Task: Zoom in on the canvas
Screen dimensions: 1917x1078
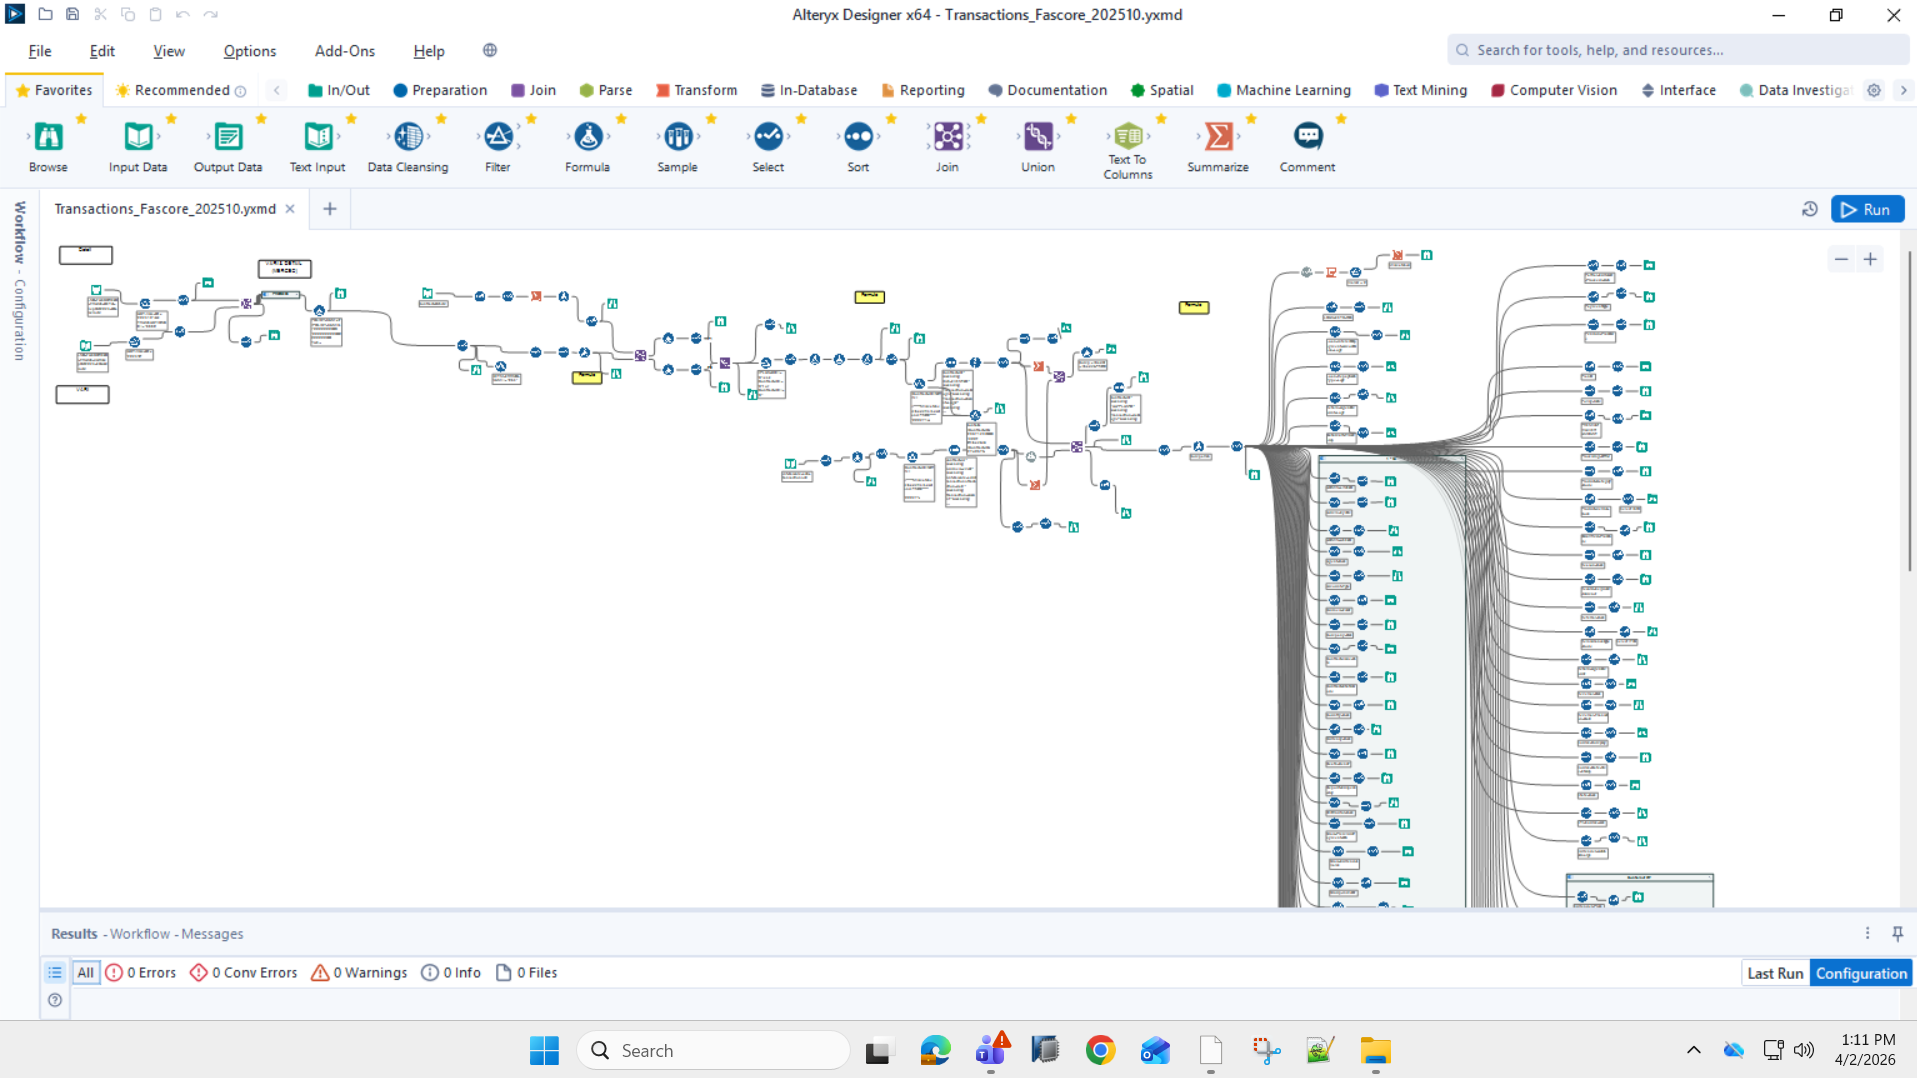Action: click(x=1870, y=259)
